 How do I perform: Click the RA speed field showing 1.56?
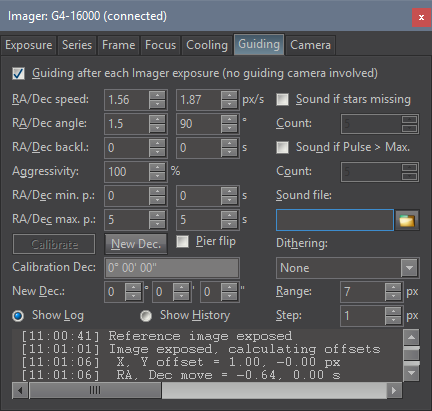pyautogui.click(x=127, y=100)
